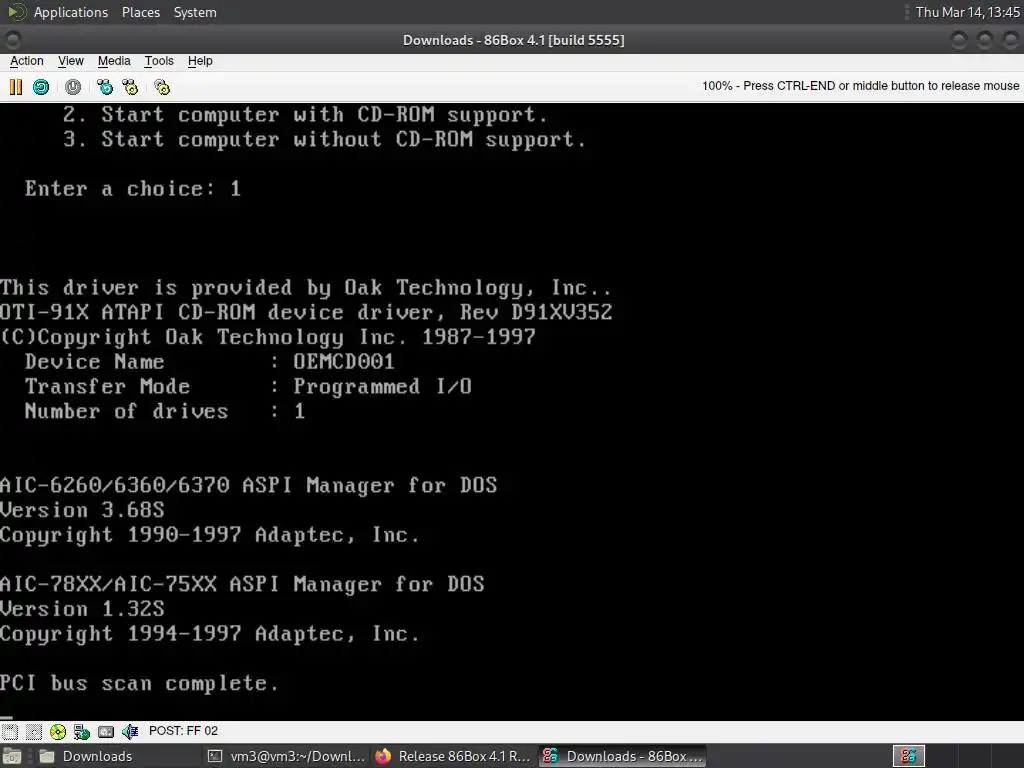Click 'Start computer with CD-ROM support' line

click(x=305, y=115)
